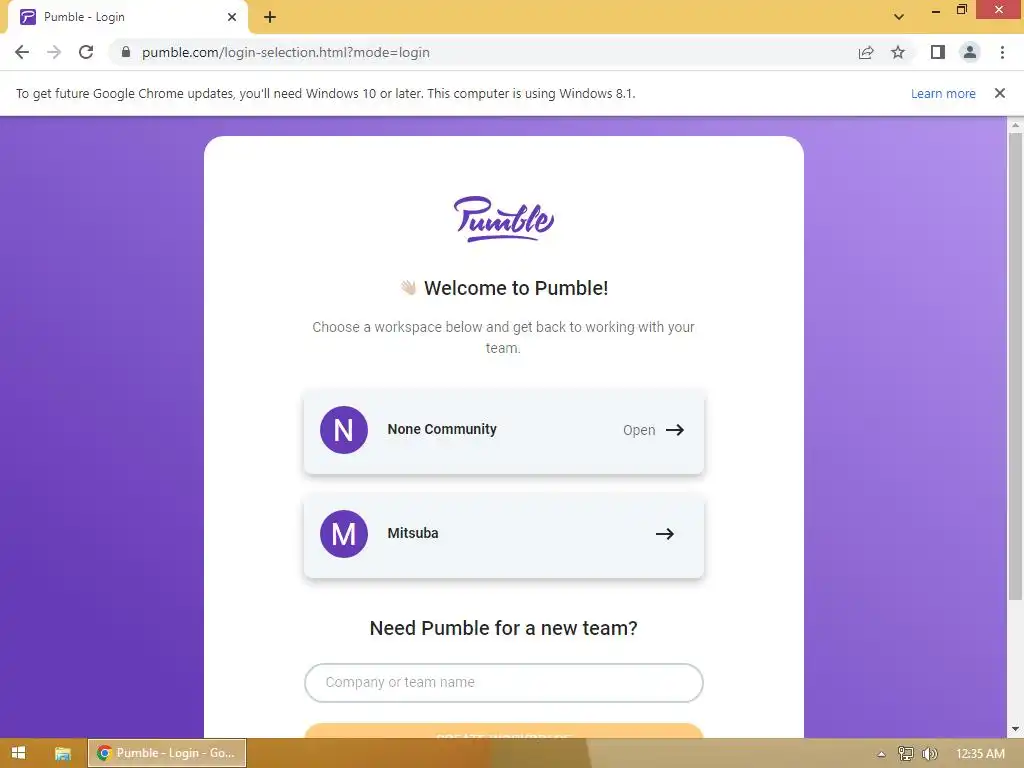This screenshot has width=1024, height=768.
Task: Open the Chrome profile avatar
Action: coord(970,52)
